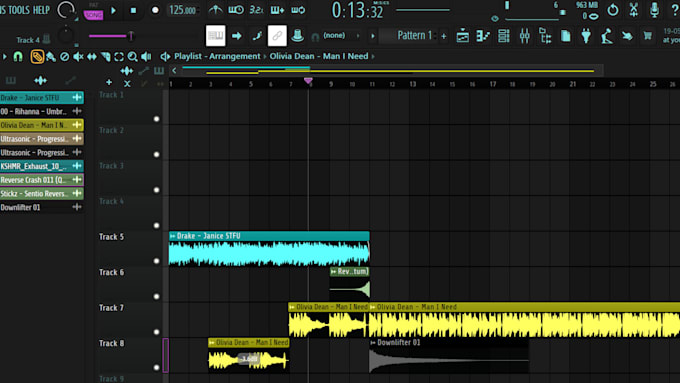Toggle the metronome icon
The width and height of the screenshot is (680, 383).
(x=216, y=10)
